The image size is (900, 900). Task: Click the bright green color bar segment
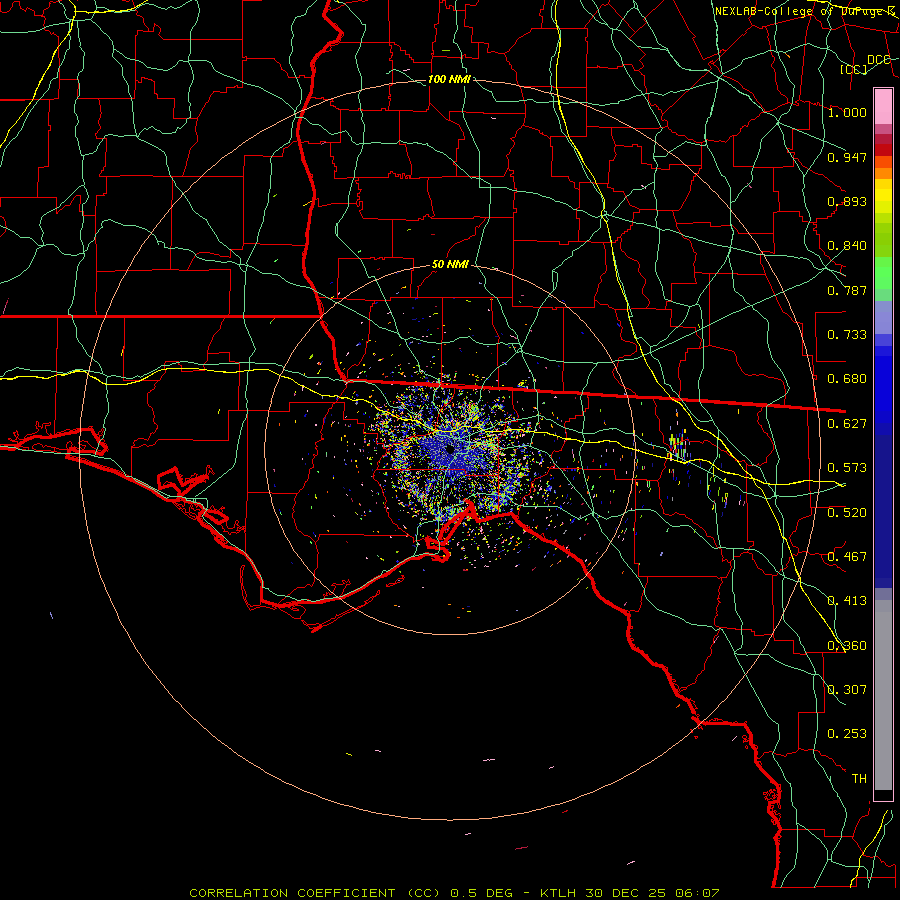click(883, 273)
